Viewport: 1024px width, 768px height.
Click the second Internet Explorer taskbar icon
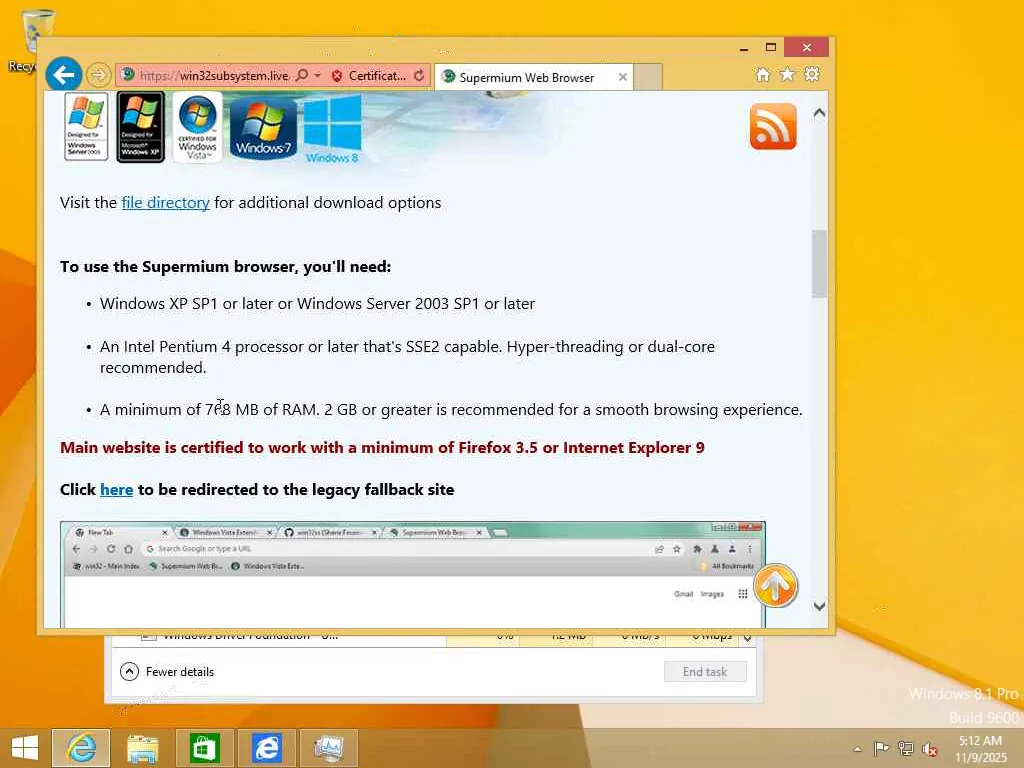click(266, 748)
